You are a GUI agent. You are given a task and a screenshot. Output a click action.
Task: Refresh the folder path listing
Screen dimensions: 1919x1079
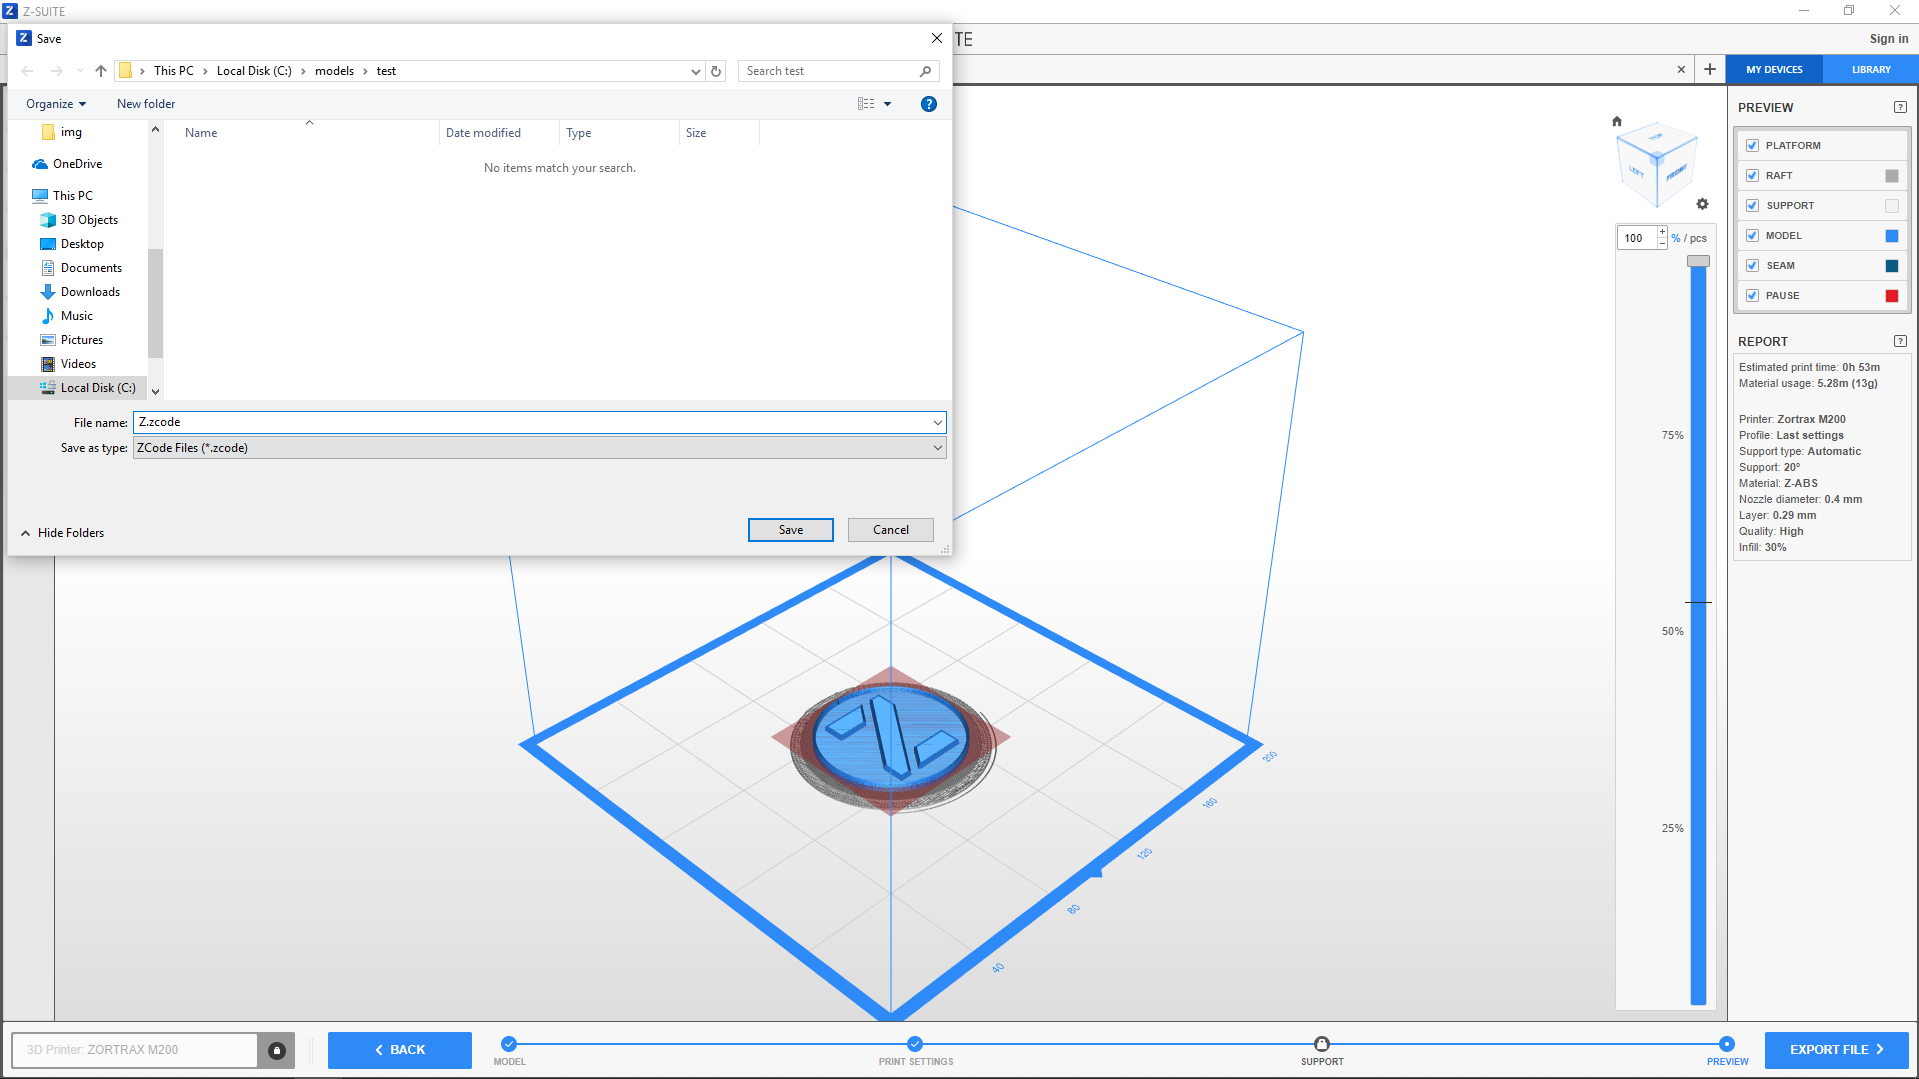[x=716, y=71]
